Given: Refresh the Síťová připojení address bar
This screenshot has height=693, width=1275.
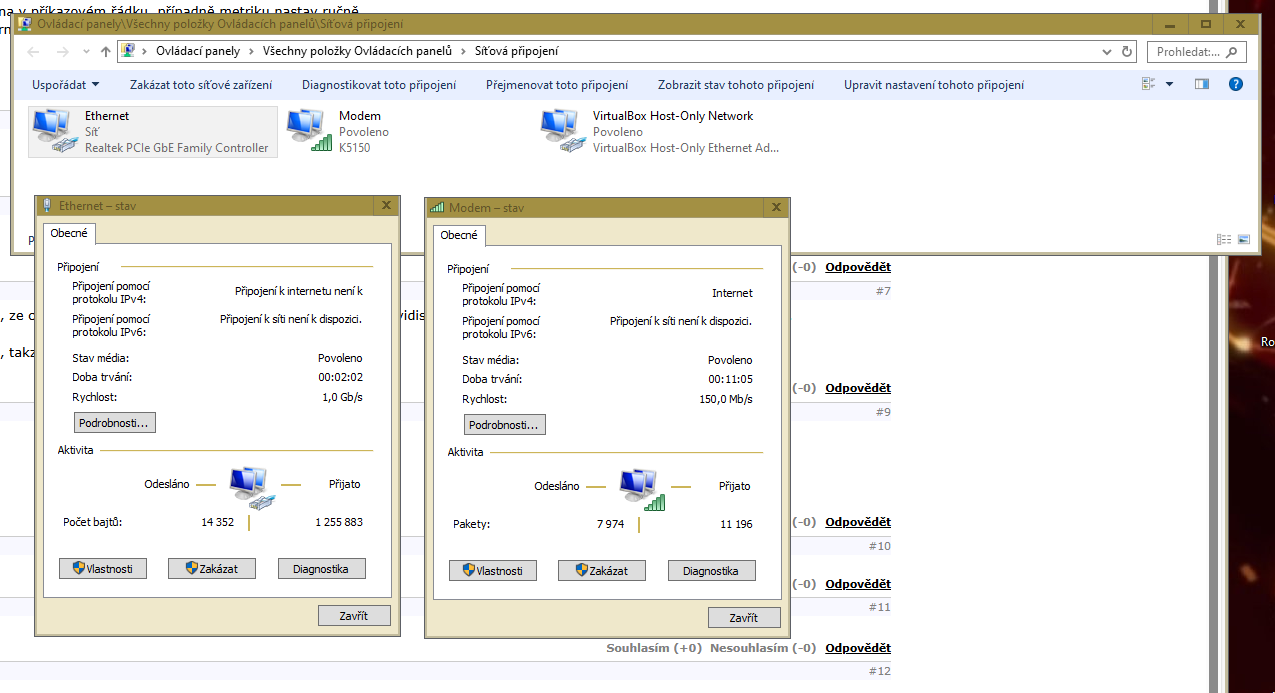Looking at the screenshot, I should tap(1128, 51).
